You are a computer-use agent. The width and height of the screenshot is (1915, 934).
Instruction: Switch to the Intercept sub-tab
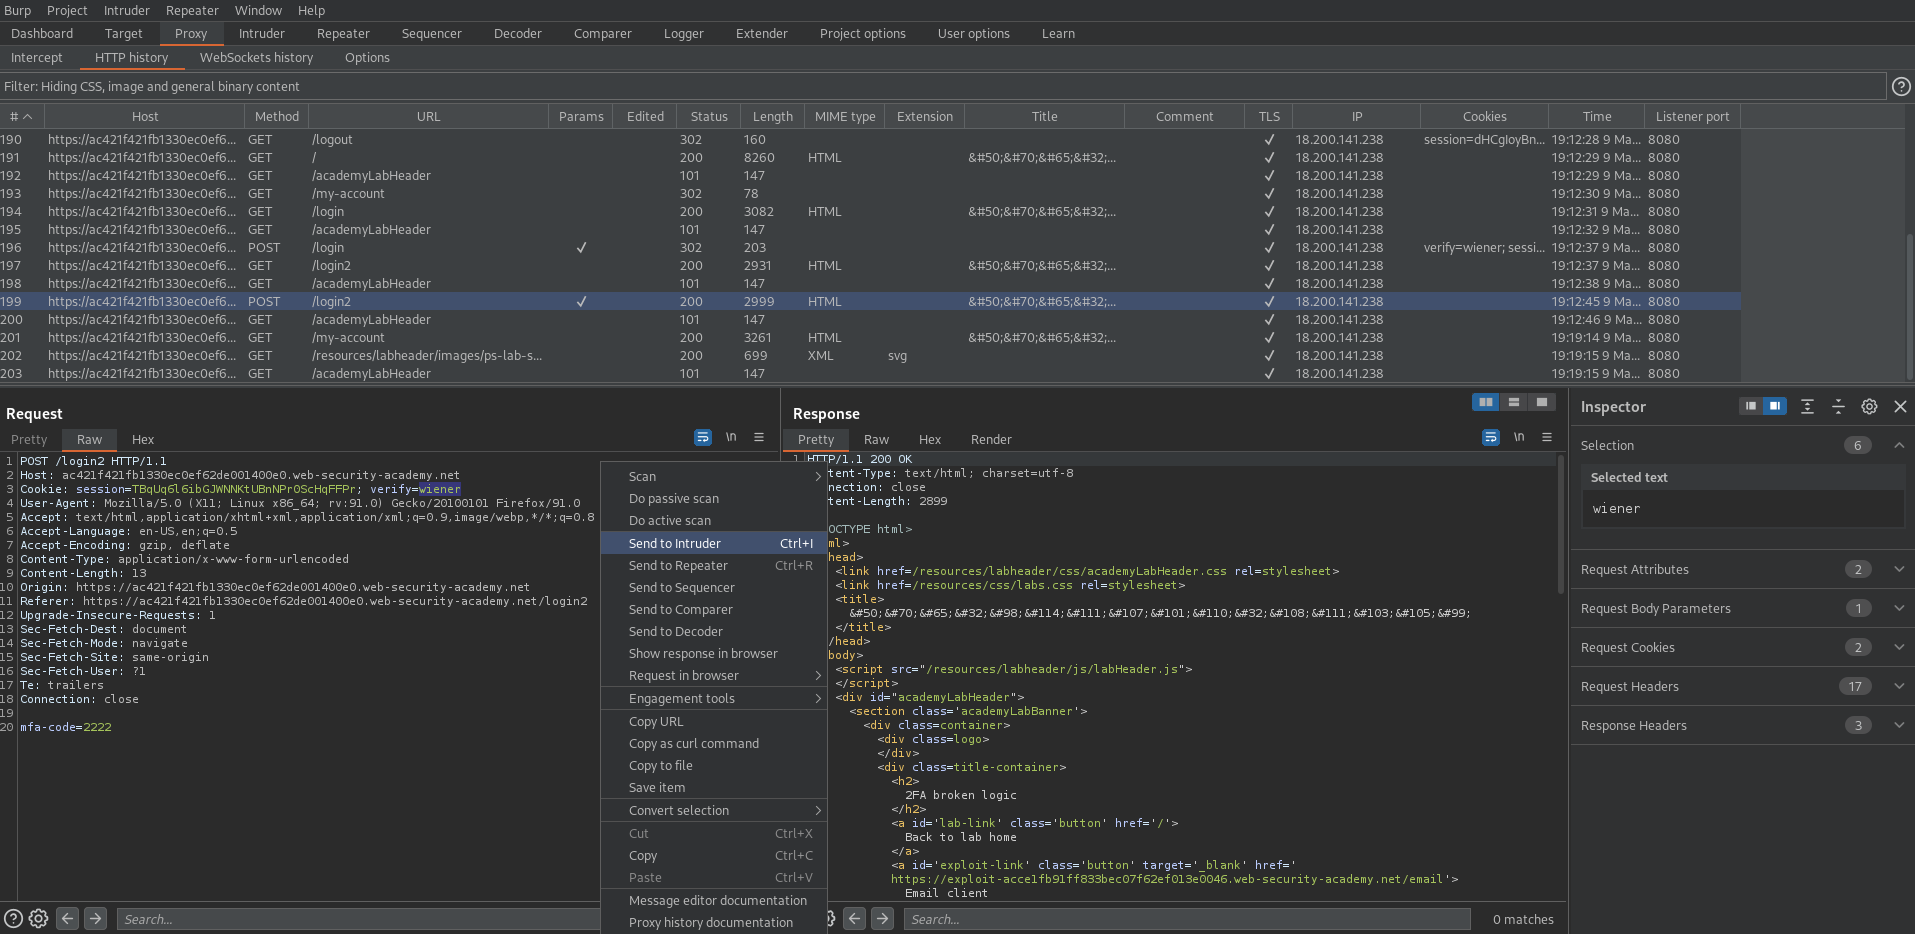coord(36,57)
